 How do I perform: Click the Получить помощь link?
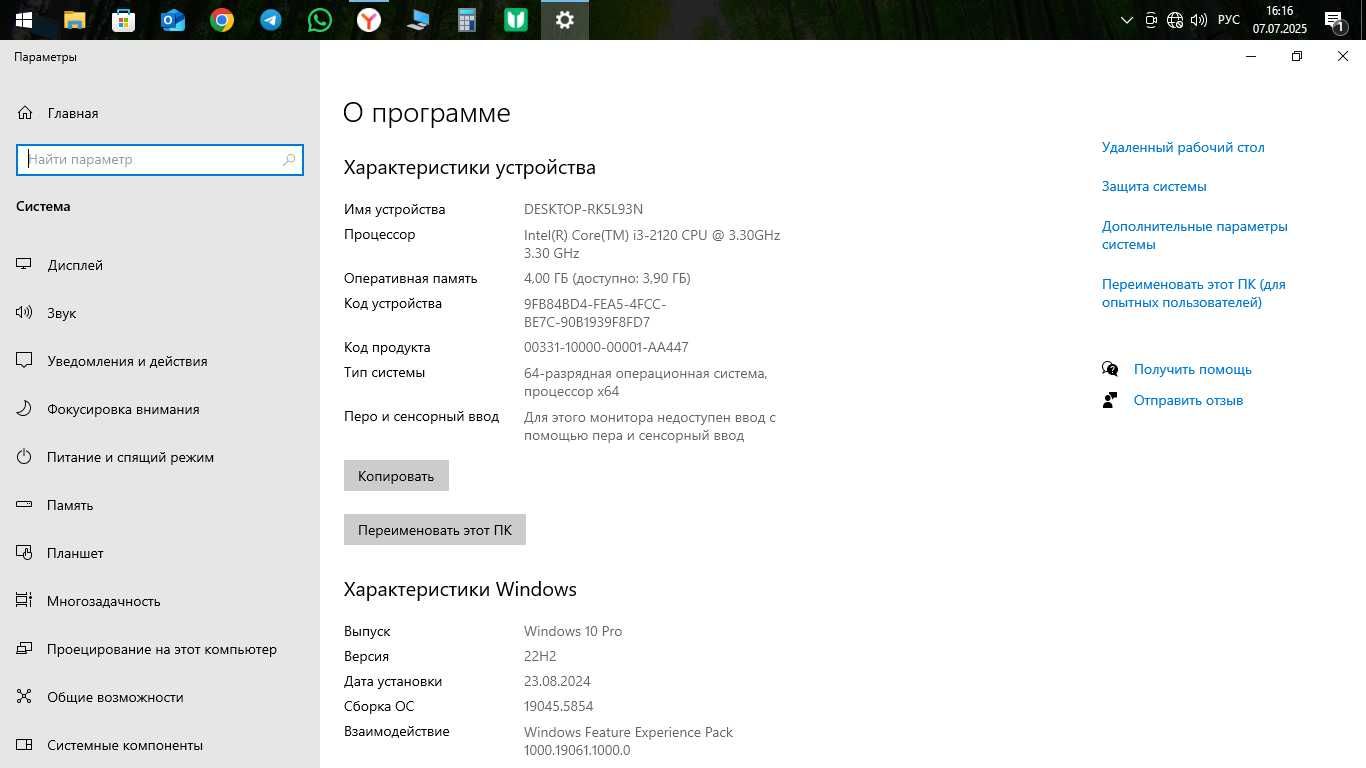[1193, 369]
